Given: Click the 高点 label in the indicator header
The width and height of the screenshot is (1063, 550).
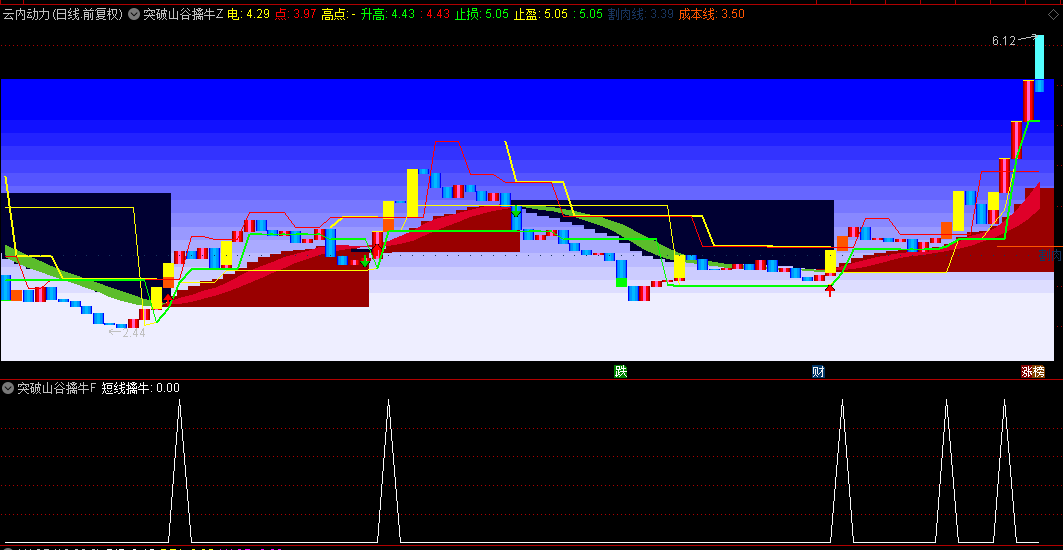Looking at the screenshot, I should click(x=334, y=14).
